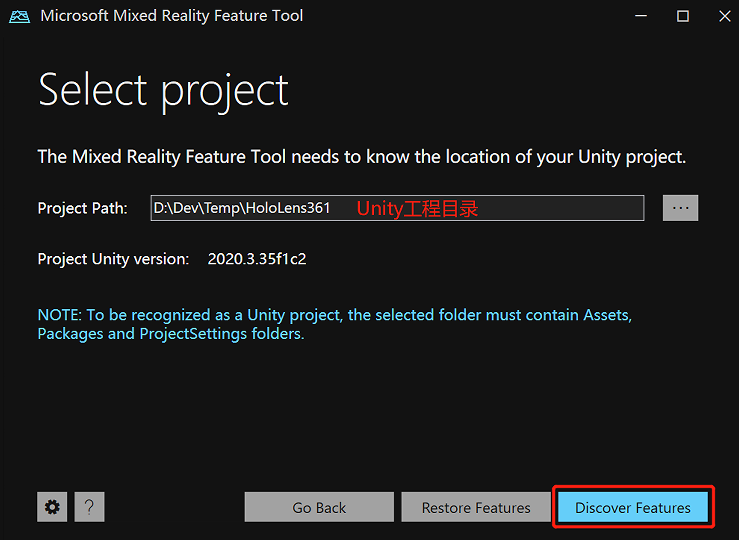Click the Restore Features button
Screen dimensions: 739x540
tap(476, 507)
